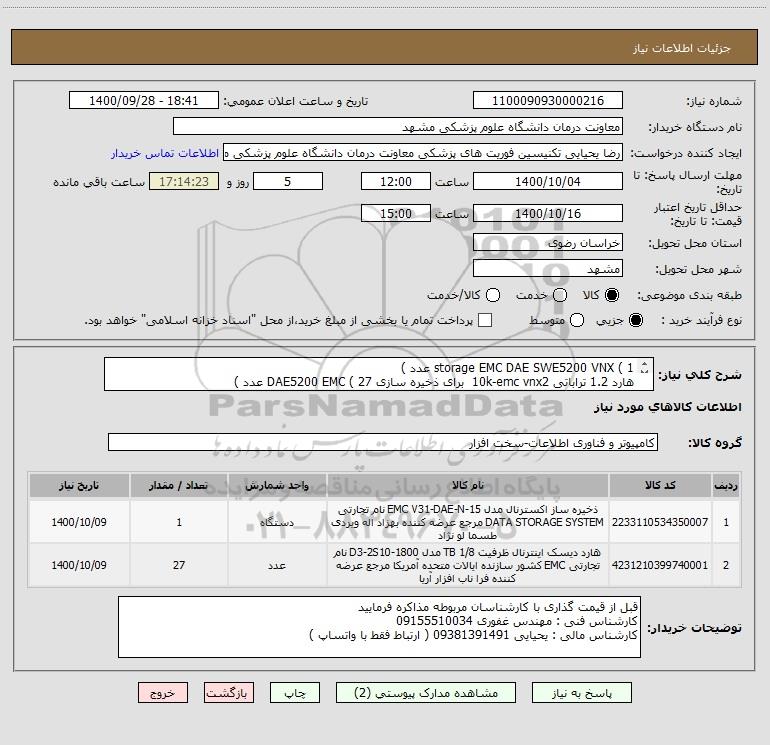Click the technical expert phone 09155510034
Viewport: 770px width, 745px height.
(x=434, y=621)
